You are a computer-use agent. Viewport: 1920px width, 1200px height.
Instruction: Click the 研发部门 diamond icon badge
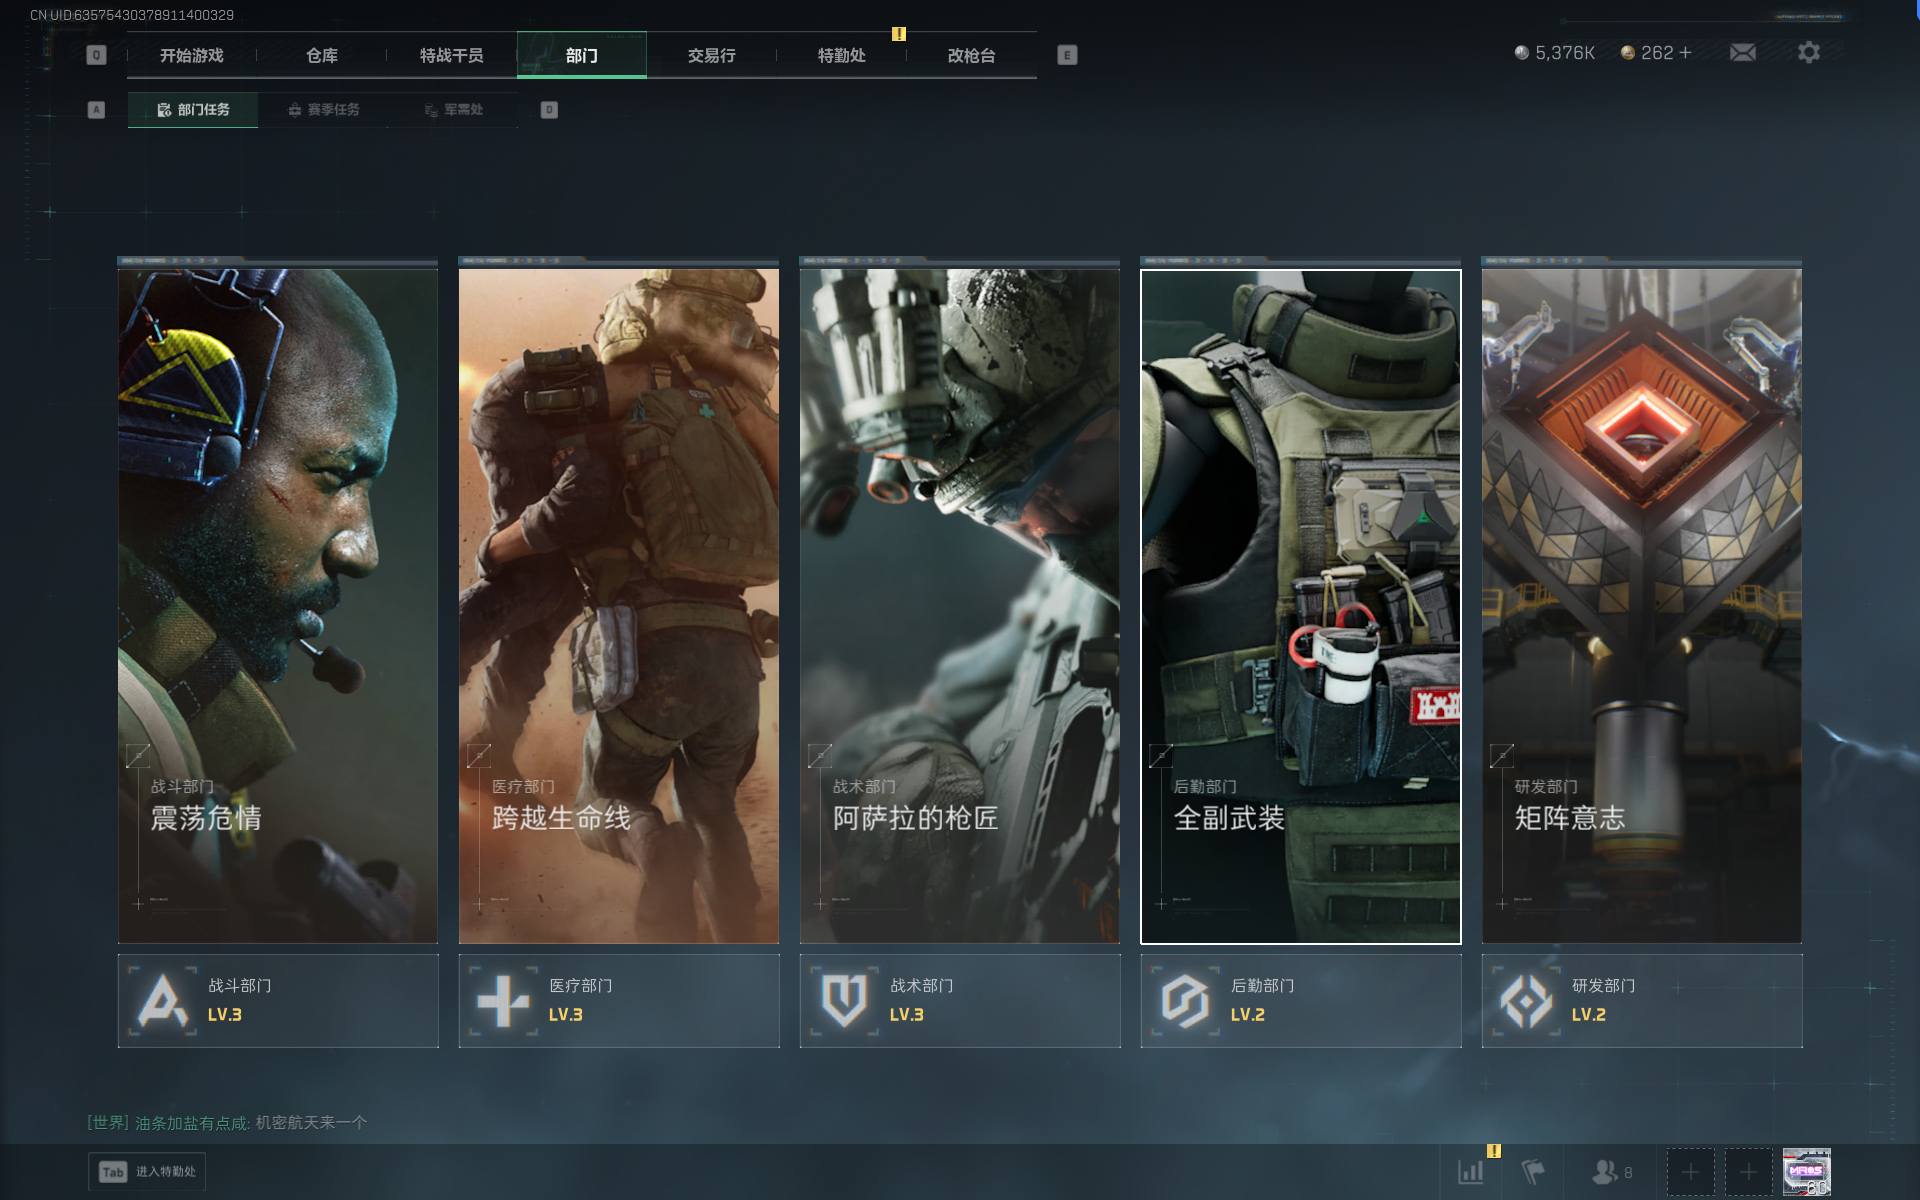[x=1526, y=1000]
